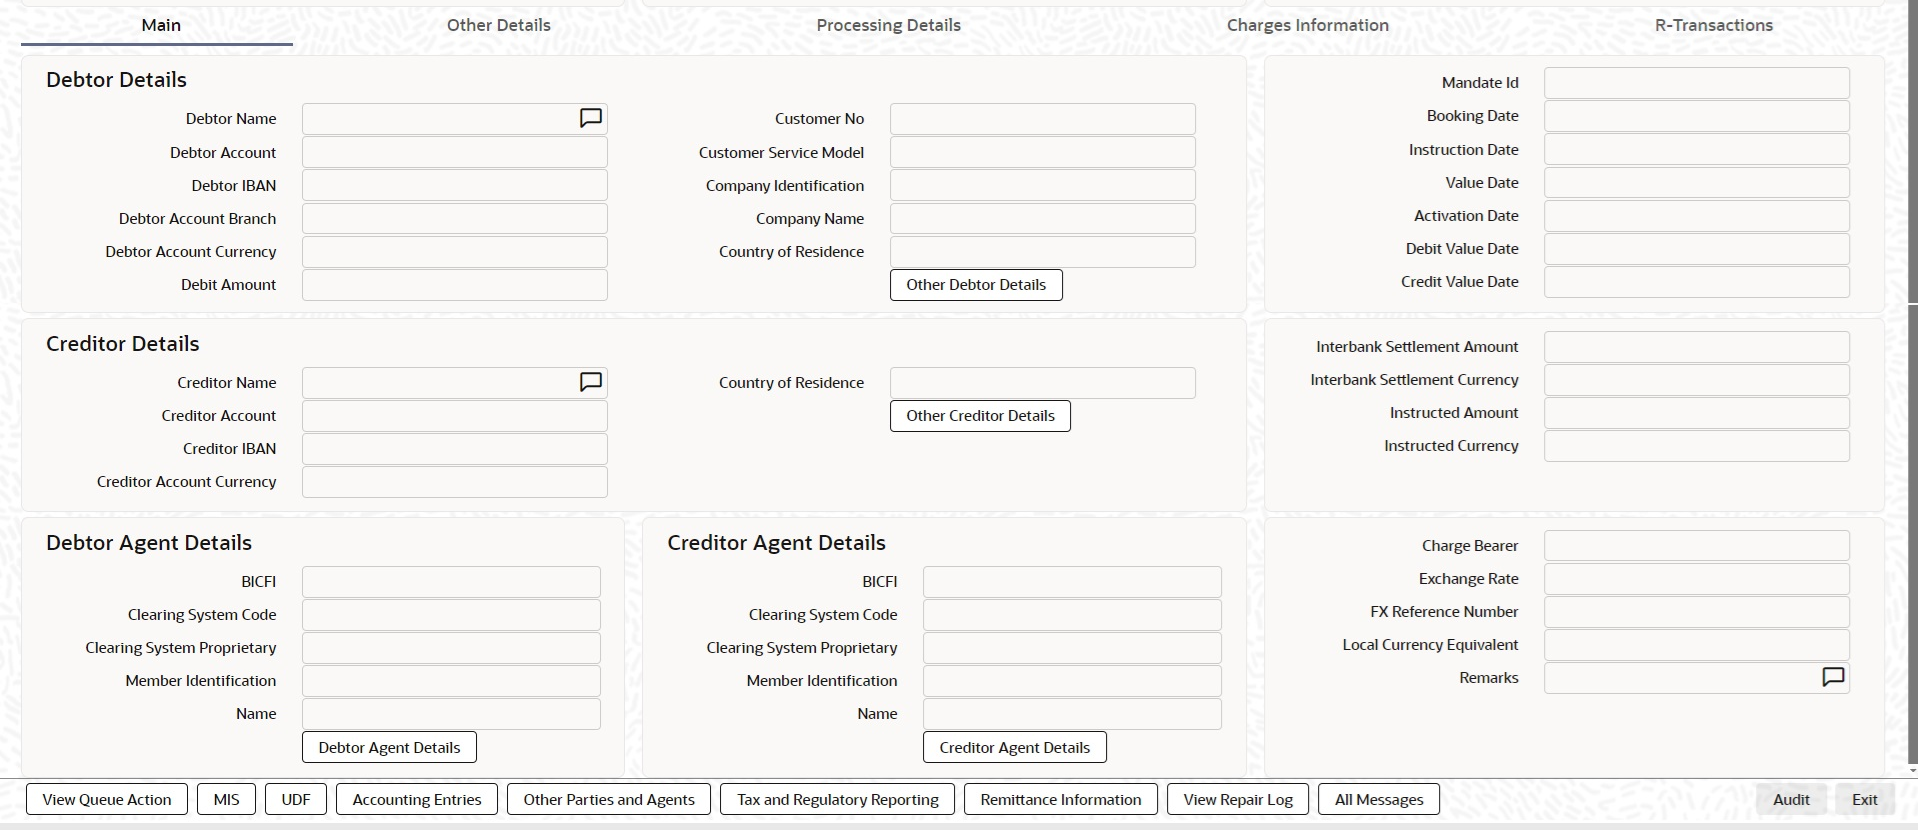1918x832 pixels.
Task: Focus the Creditor Account field
Action: (455, 416)
